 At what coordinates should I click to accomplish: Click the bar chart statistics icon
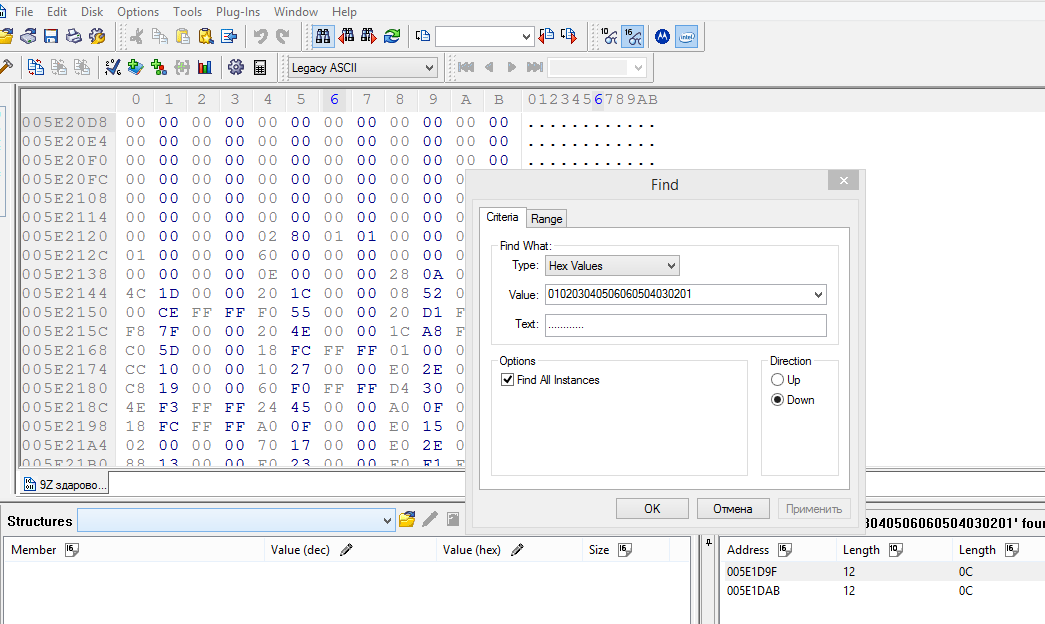pos(205,67)
